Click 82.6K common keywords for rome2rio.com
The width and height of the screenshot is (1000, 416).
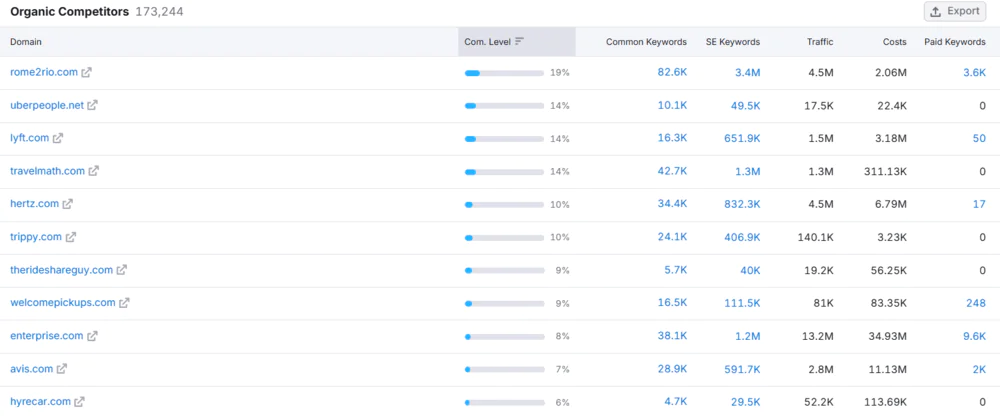pyautogui.click(x=672, y=73)
